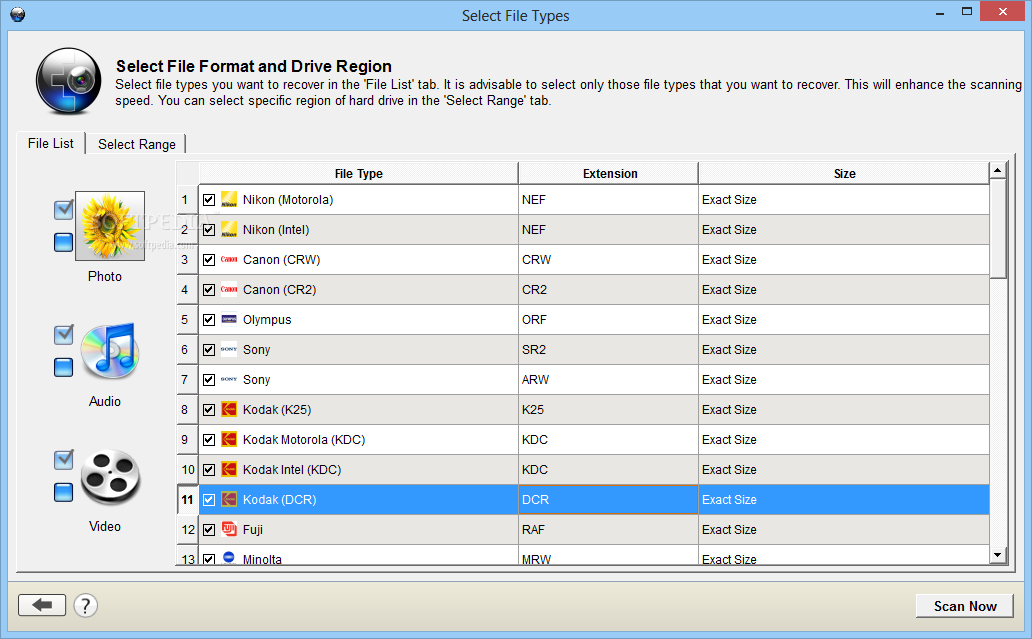Click the app icon in the title bar
The height and width of the screenshot is (639, 1032).
pyautogui.click(x=18, y=14)
